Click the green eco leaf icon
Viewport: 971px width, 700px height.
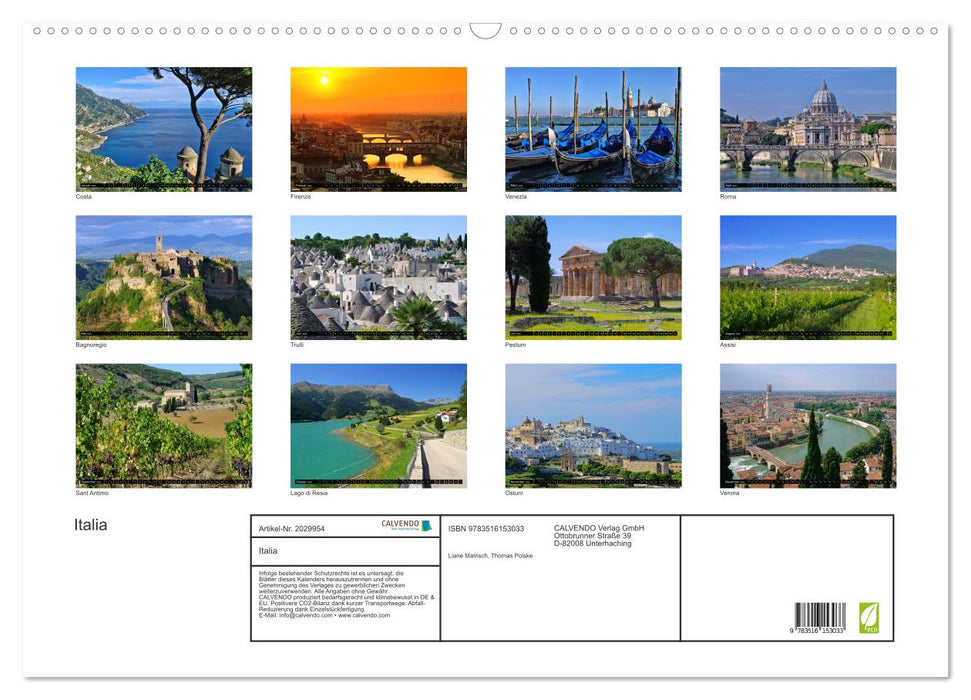pyautogui.click(x=870, y=617)
